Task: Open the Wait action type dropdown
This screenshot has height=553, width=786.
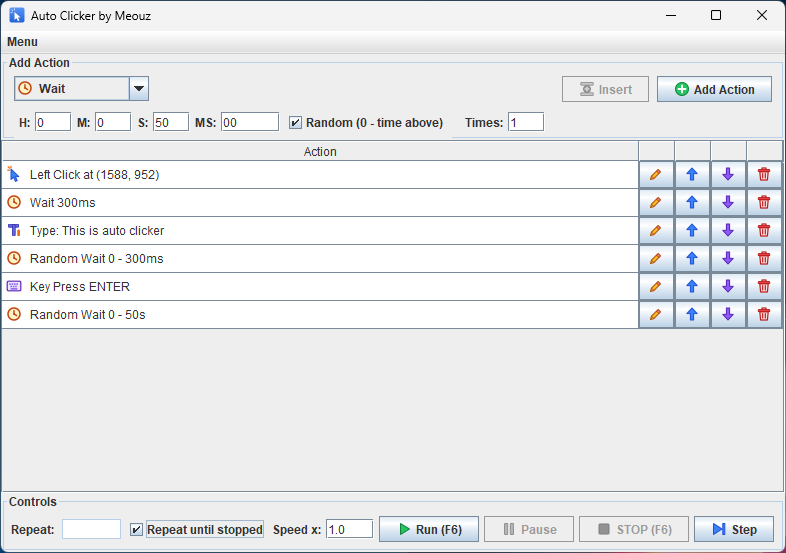Action: 139,89
